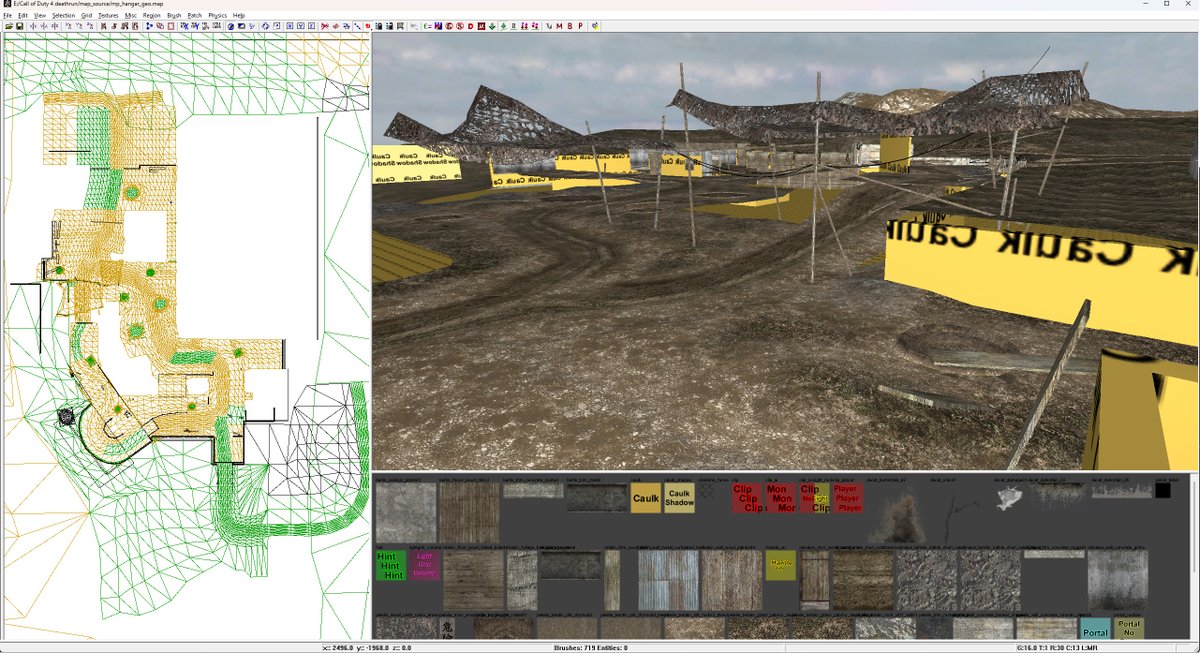Screen dimensions: 1200x653
Task: Open the View menu
Action: 39,16
